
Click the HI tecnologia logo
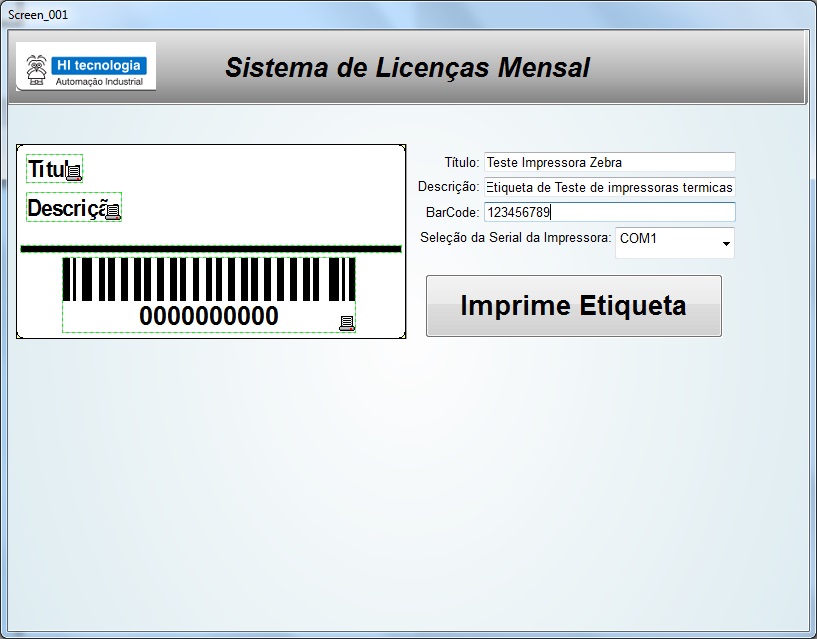coord(86,66)
